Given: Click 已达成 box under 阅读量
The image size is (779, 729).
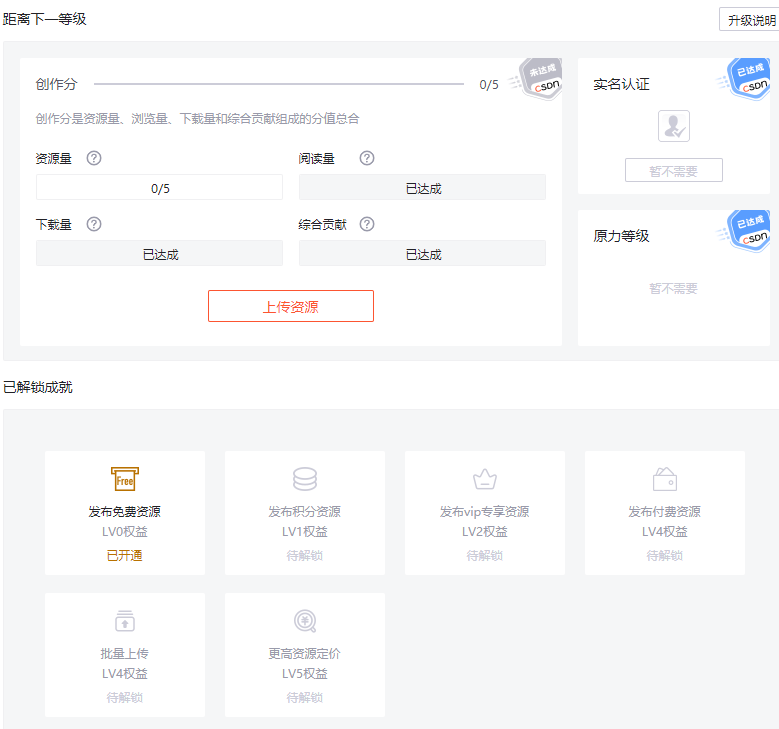Looking at the screenshot, I should (x=422, y=187).
